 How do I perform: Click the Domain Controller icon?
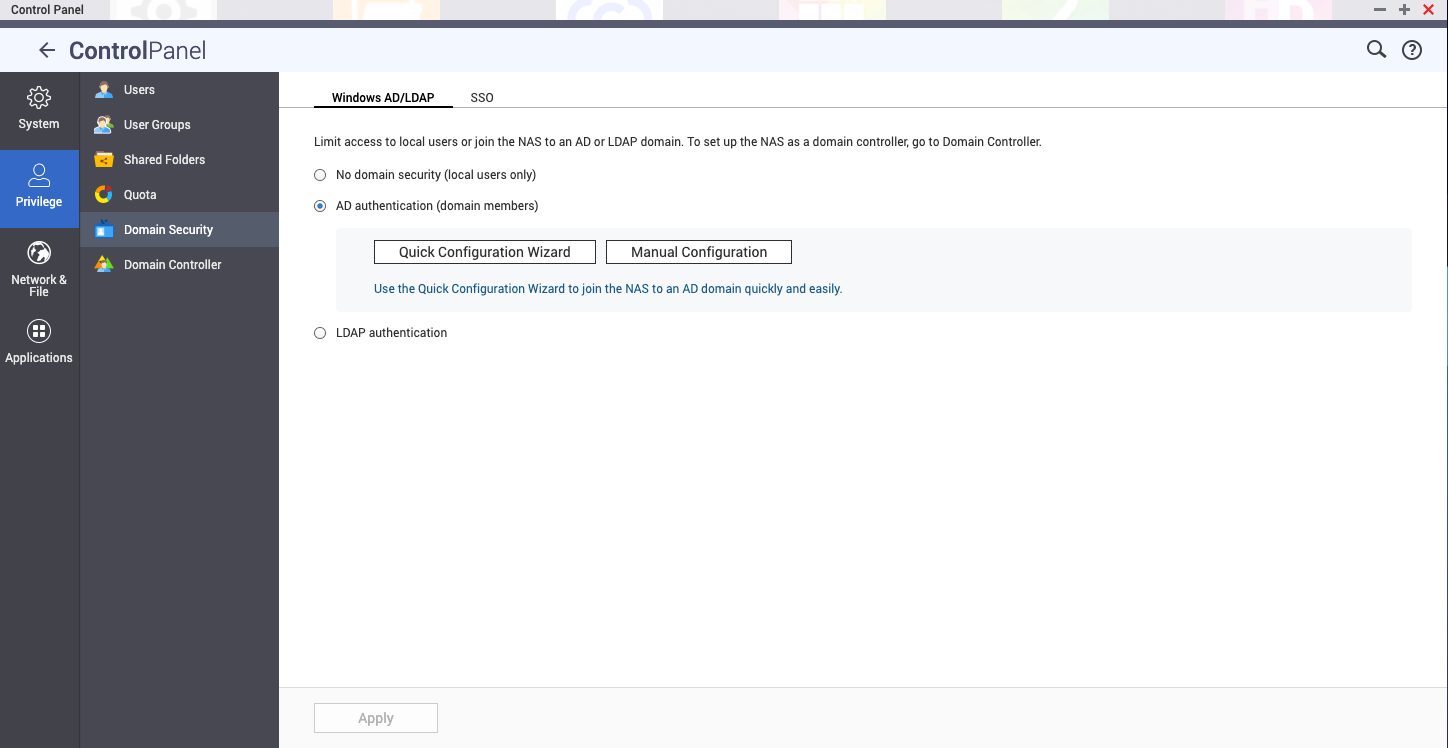pos(104,265)
